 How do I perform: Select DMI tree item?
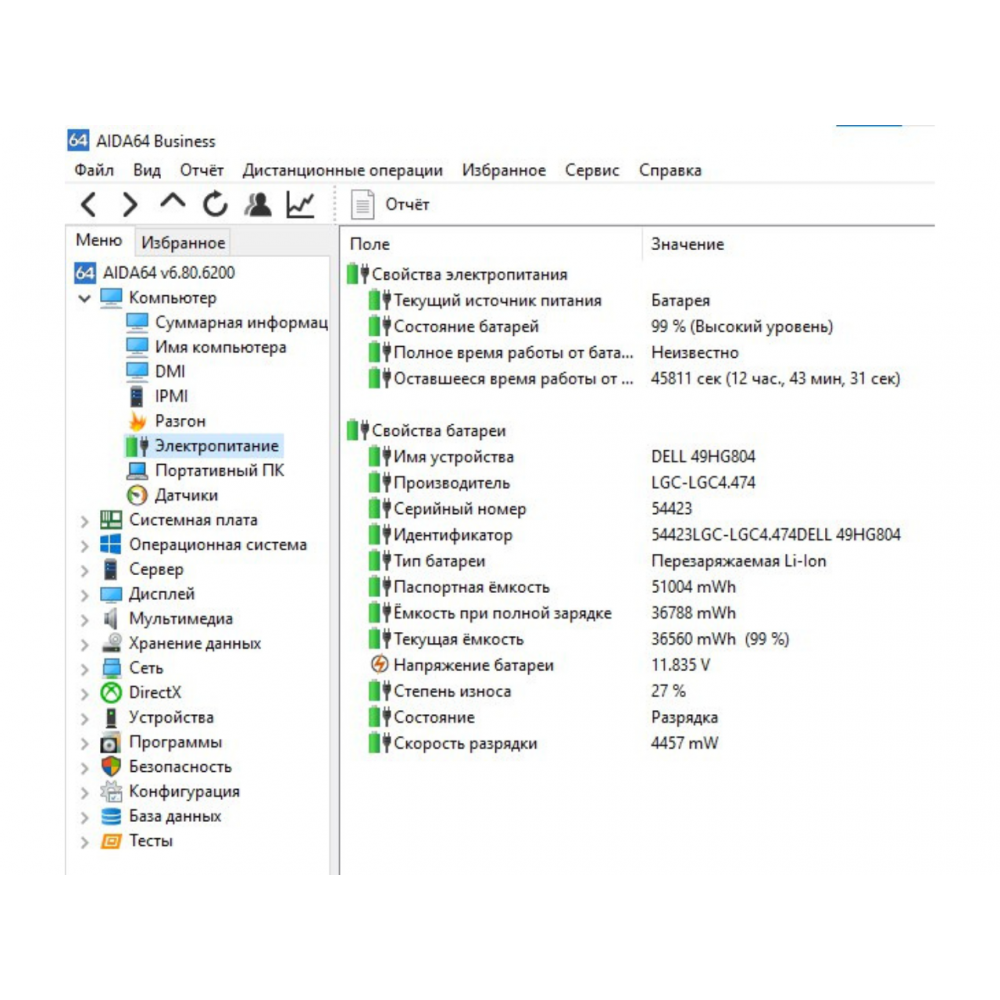170,372
